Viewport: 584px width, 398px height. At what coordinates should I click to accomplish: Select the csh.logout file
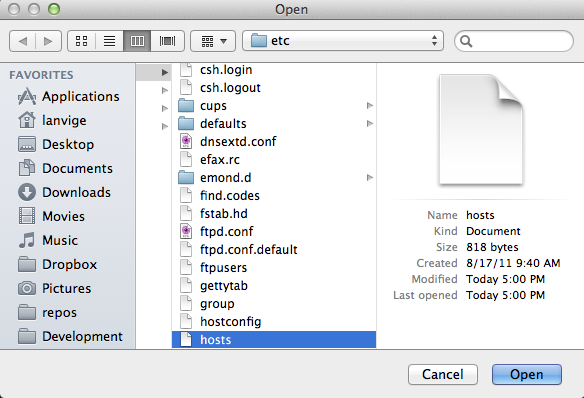click(x=274, y=88)
